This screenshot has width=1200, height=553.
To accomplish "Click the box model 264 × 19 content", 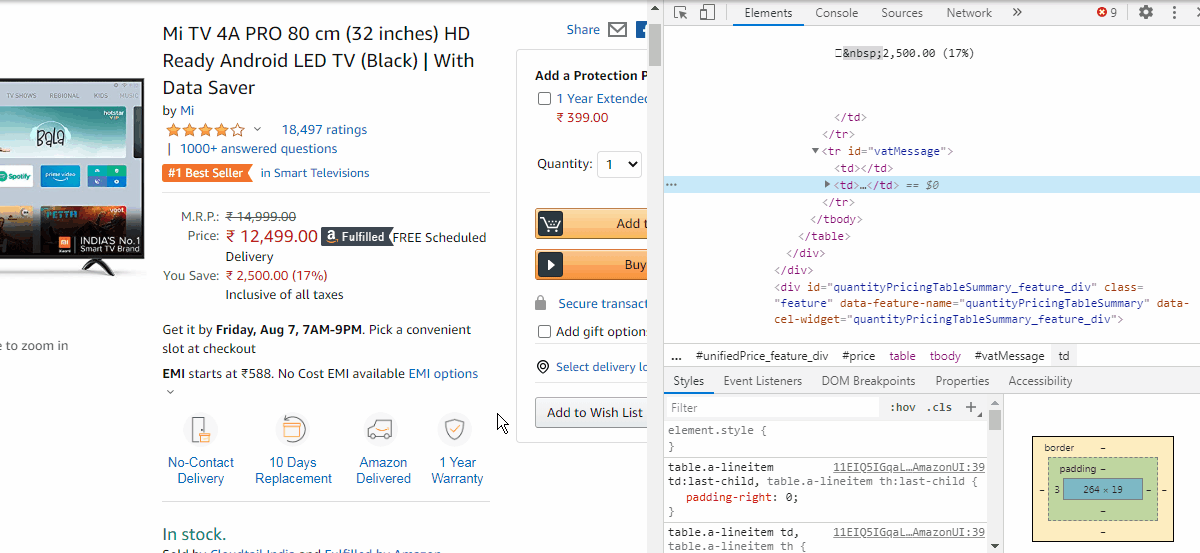I will 1103,489.
